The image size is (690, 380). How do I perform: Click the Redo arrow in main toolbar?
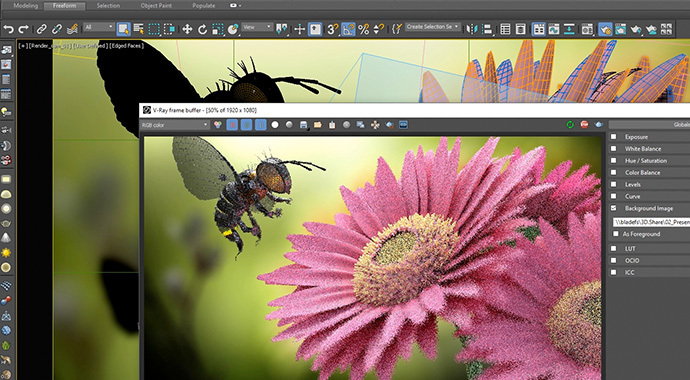(x=23, y=29)
